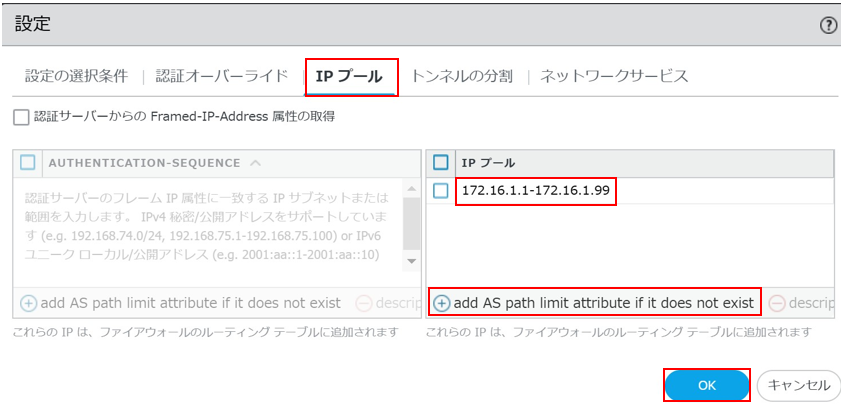
Task: Click the scroll-down arrow in the left description box
Action: coord(410,261)
